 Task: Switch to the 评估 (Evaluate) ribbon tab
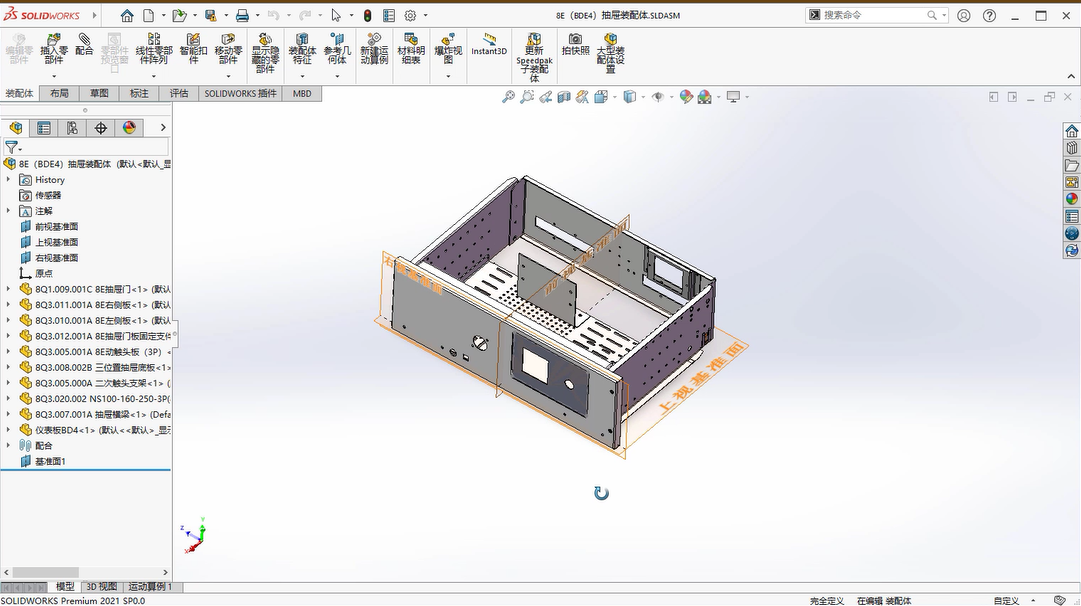pos(179,93)
